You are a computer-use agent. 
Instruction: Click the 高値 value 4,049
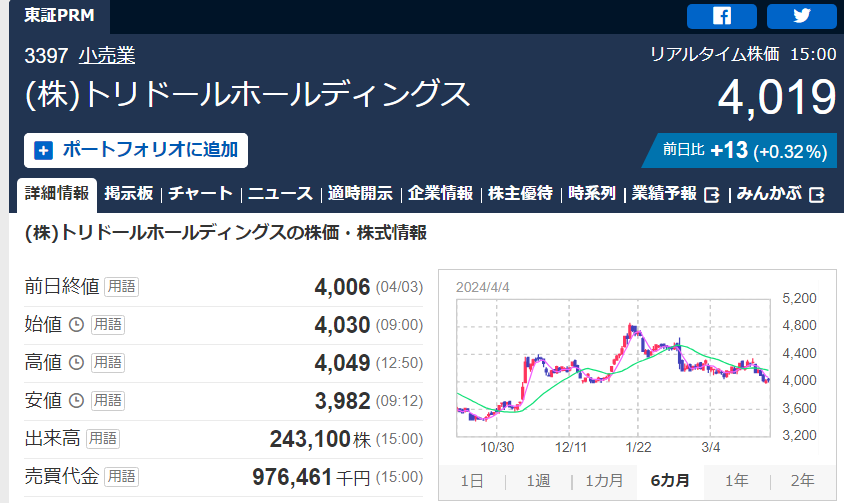click(x=342, y=362)
